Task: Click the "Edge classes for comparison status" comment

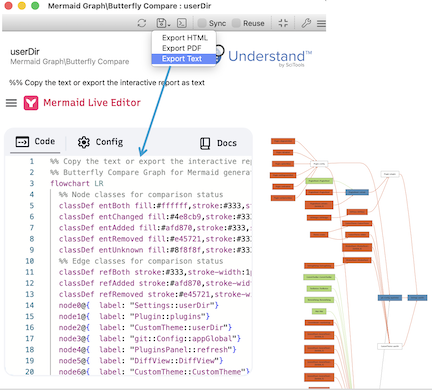Action: point(141,261)
